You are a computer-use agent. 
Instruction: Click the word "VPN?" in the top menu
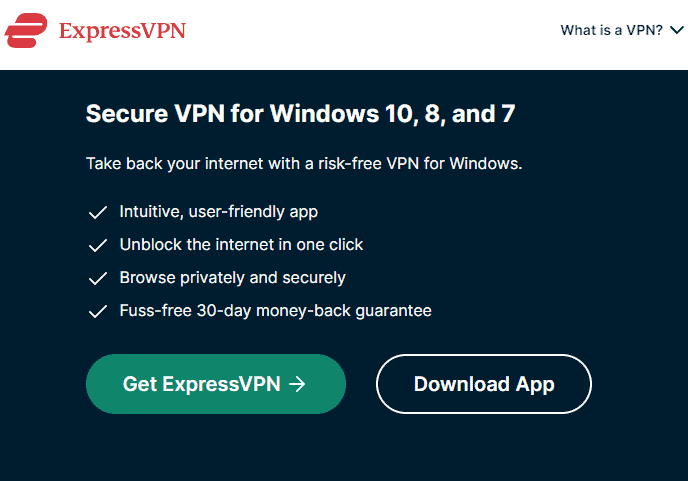point(644,30)
